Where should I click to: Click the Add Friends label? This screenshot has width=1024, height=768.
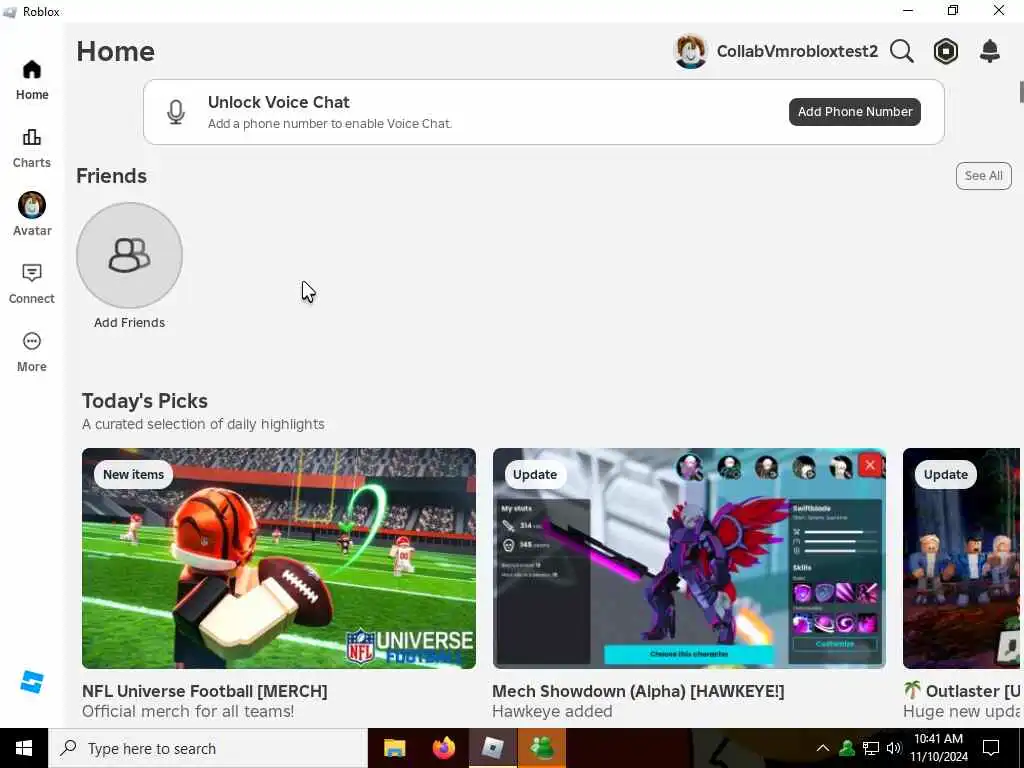129,323
